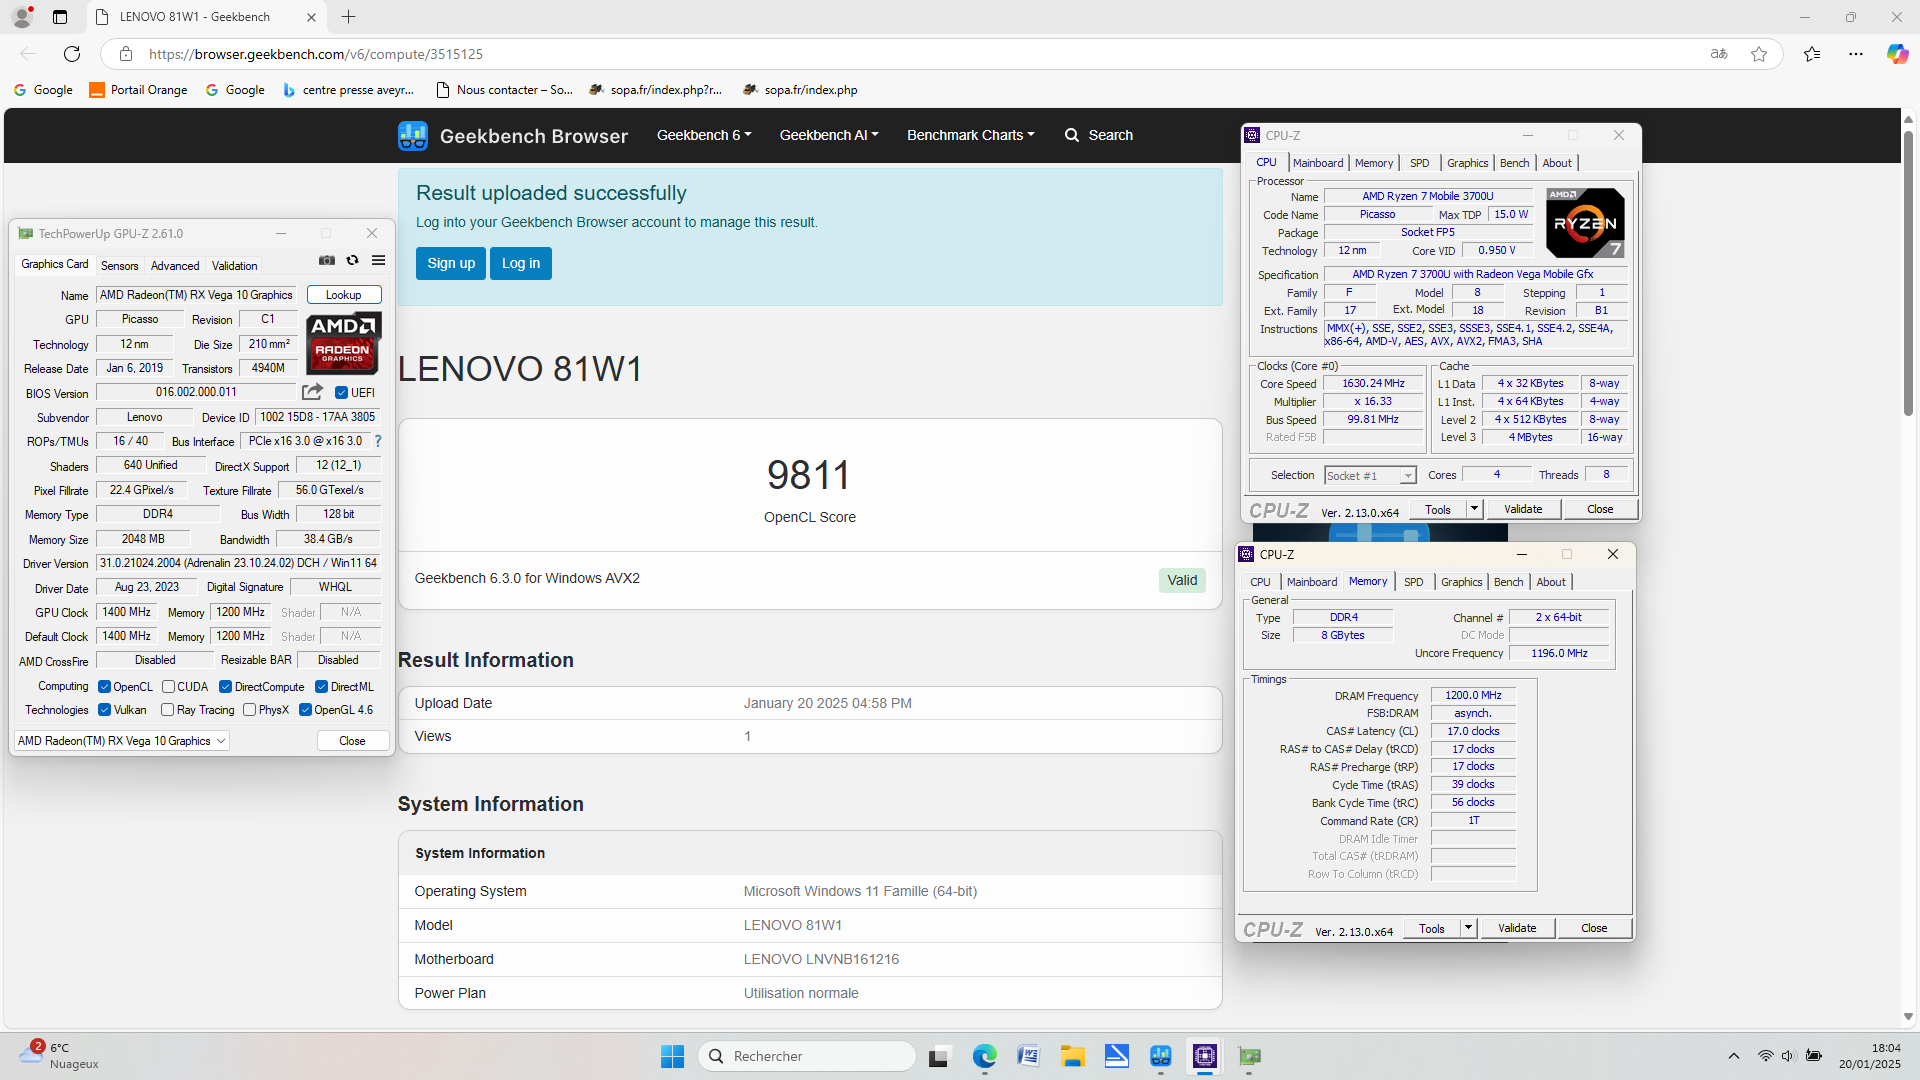
Task: Click the AMD Radeon Graphics logo
Action: click(343, 343)
